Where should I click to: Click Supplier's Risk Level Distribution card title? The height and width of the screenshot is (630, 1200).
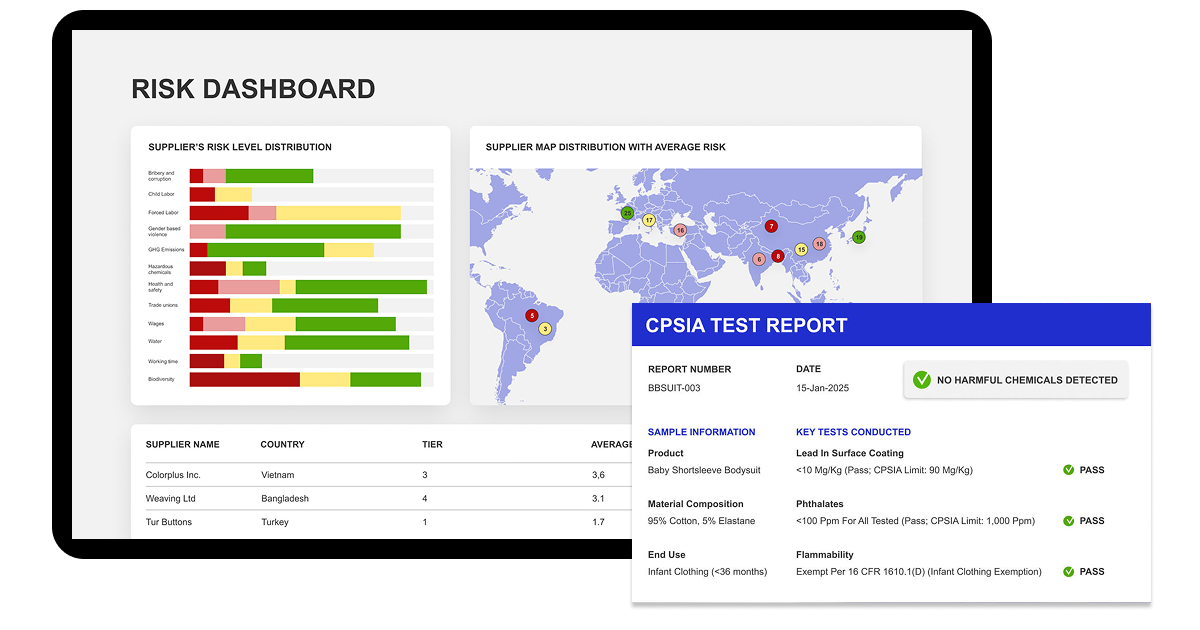[240, 147]
